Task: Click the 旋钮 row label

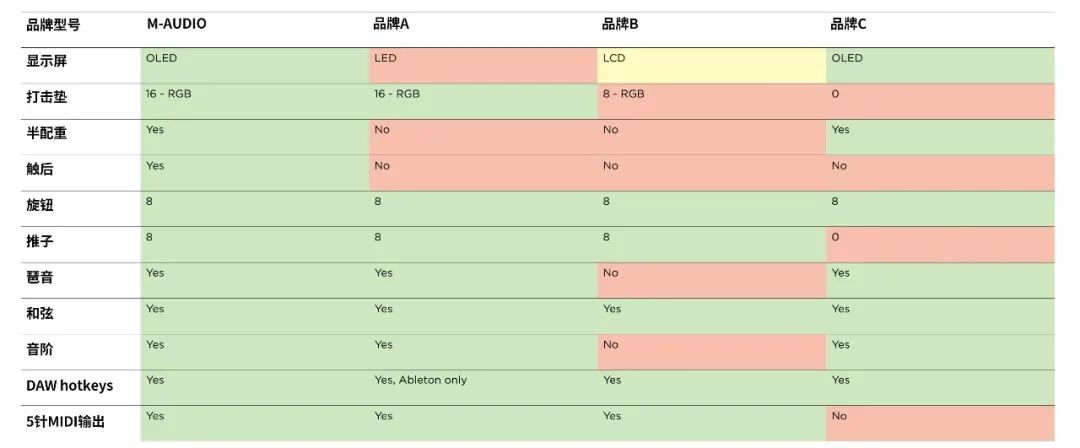Action: point(40,205)
